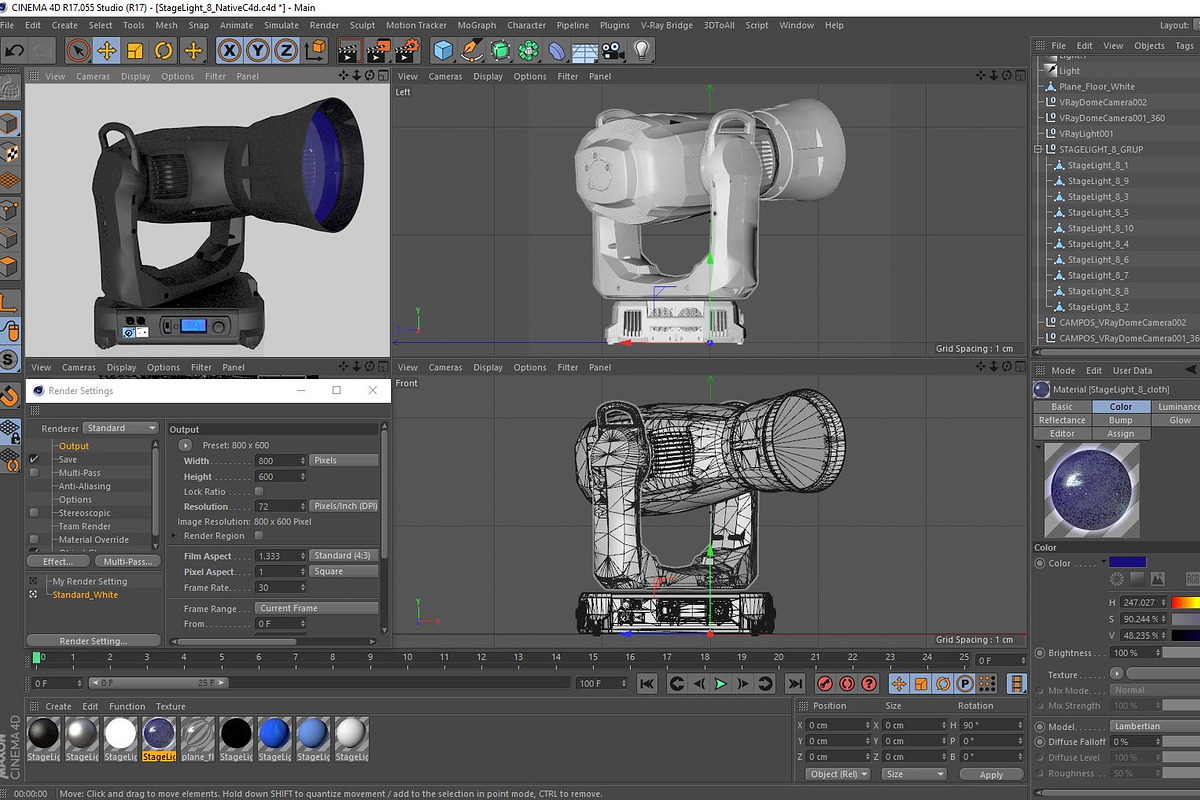The height and width of the screenshot is (800, 1200).
Task: Open the Sculpt menu
Action: [362, 25]
